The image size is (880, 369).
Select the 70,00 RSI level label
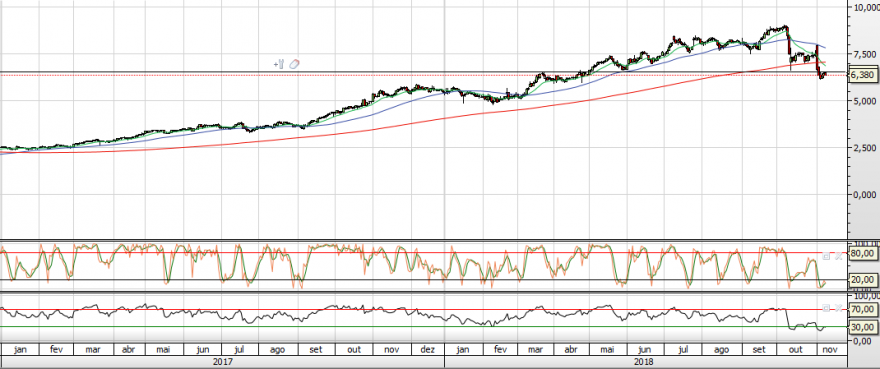tap(863, 309)
